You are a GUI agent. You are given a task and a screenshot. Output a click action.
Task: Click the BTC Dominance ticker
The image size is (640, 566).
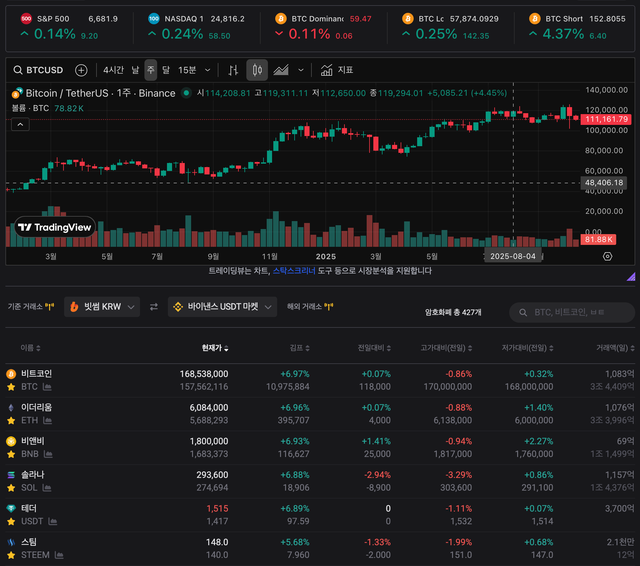click(323, 27)
